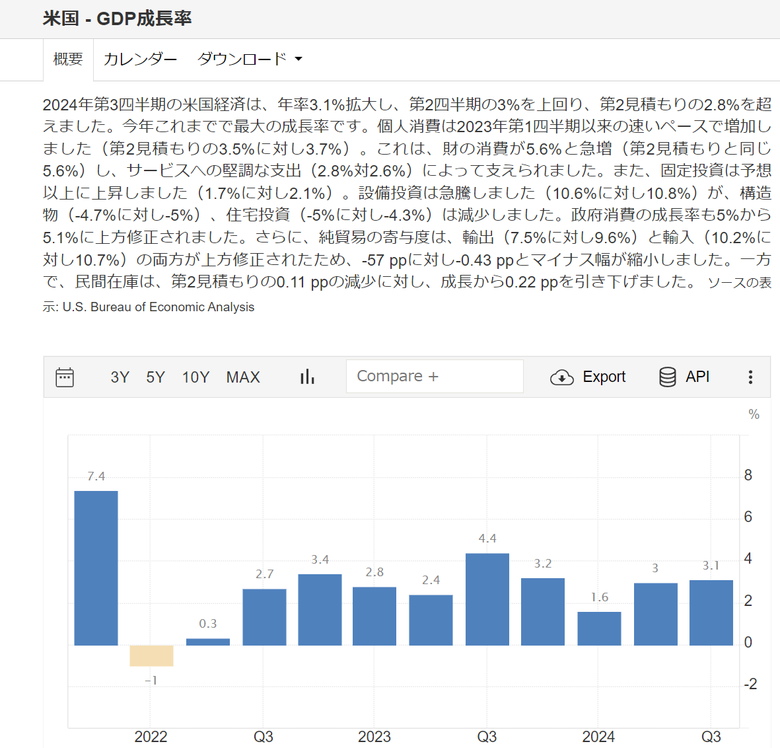The image size is (780, 748).
Task: Click the 3.1 bar in chart
Action: pos(711,613)
